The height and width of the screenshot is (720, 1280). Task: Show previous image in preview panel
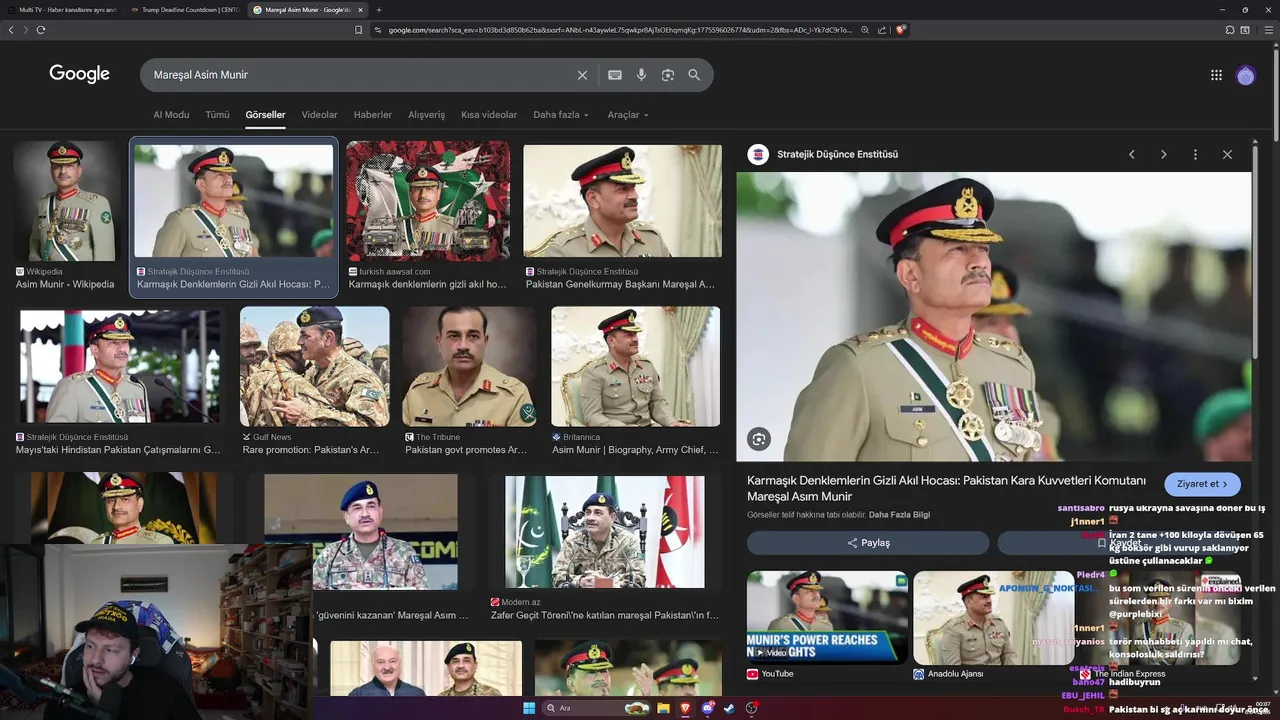point(1132,154)
